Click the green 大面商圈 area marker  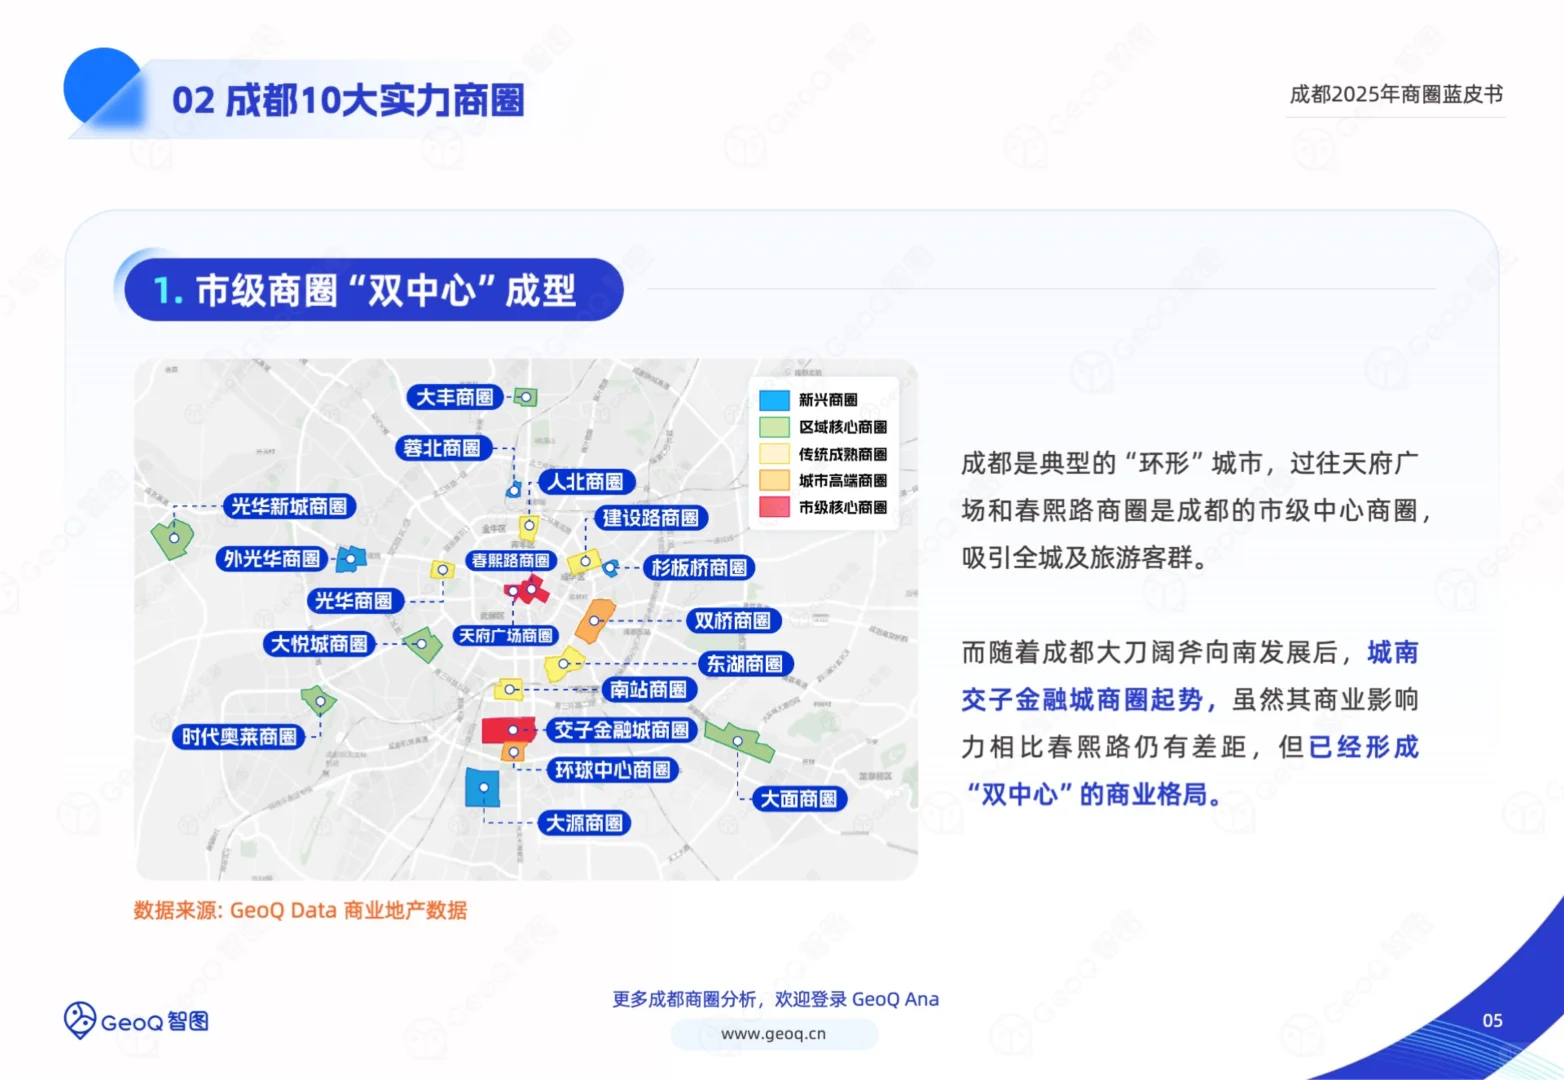click(737, 741)
